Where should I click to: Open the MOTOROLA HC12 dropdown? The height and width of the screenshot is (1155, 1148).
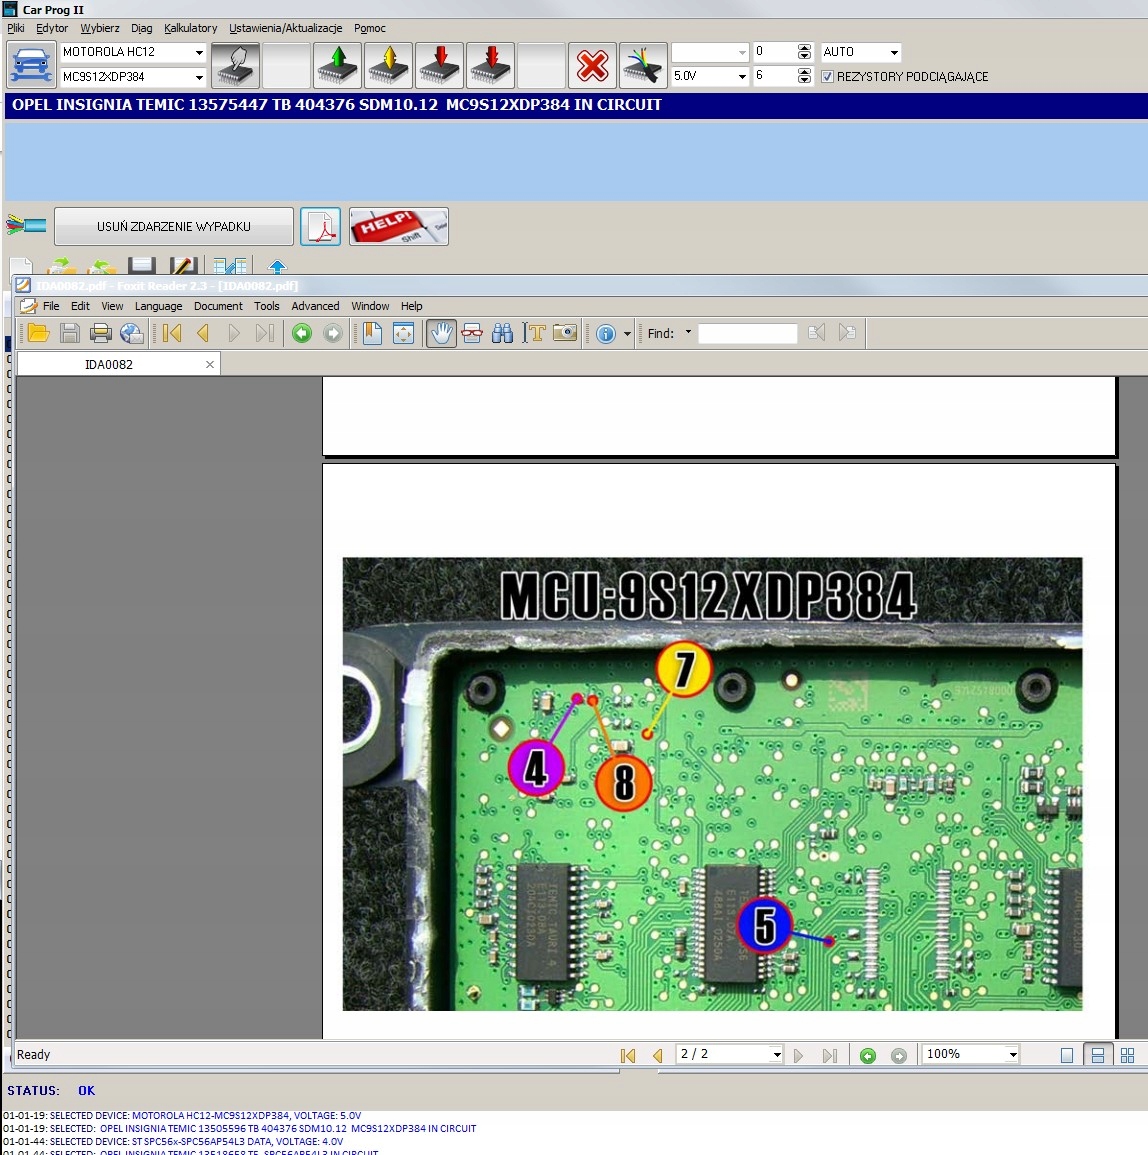[x=199, y=52]
